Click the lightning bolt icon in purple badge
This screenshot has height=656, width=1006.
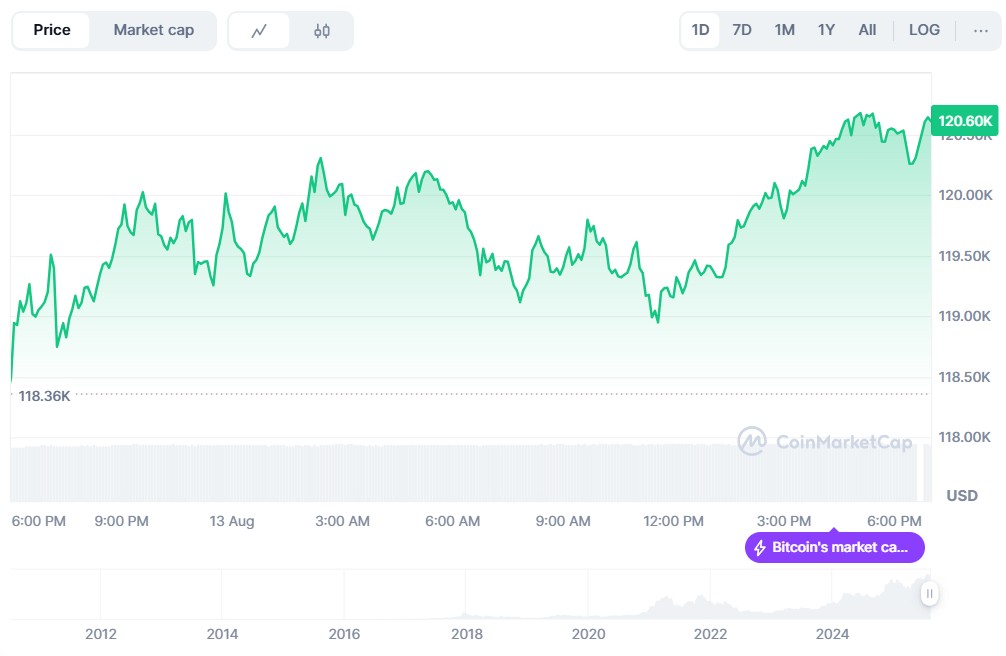[760, 548]
